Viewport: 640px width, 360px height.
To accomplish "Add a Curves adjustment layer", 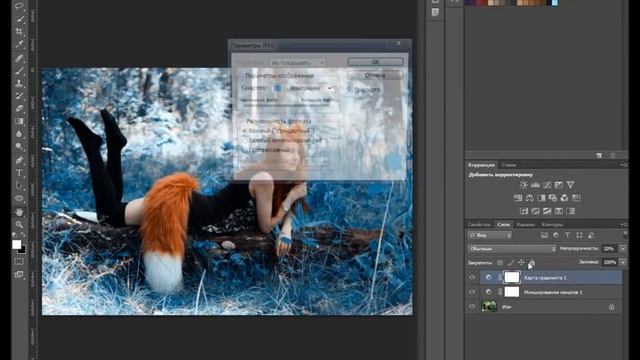I will click(547, 185).
